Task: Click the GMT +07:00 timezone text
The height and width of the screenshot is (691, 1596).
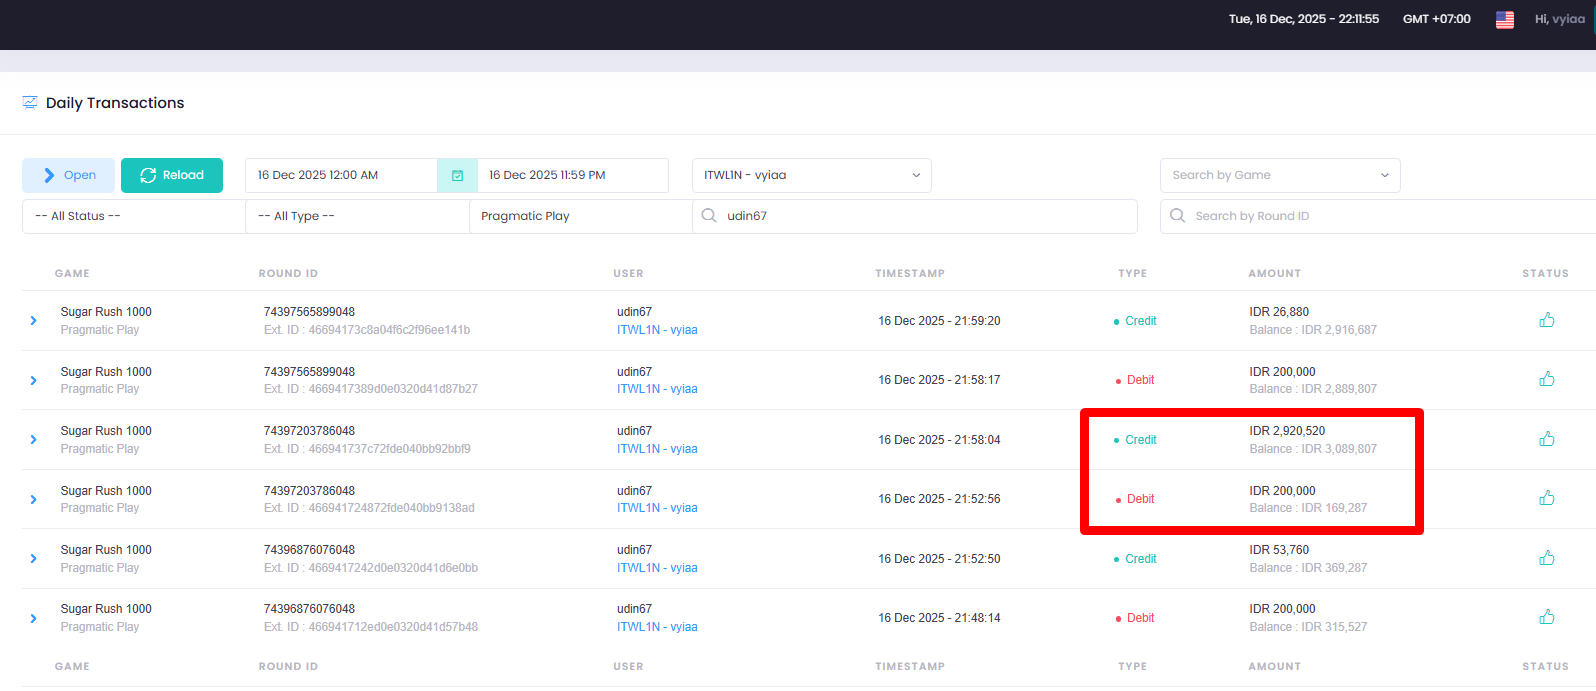Action: [x=1436, y=19]
